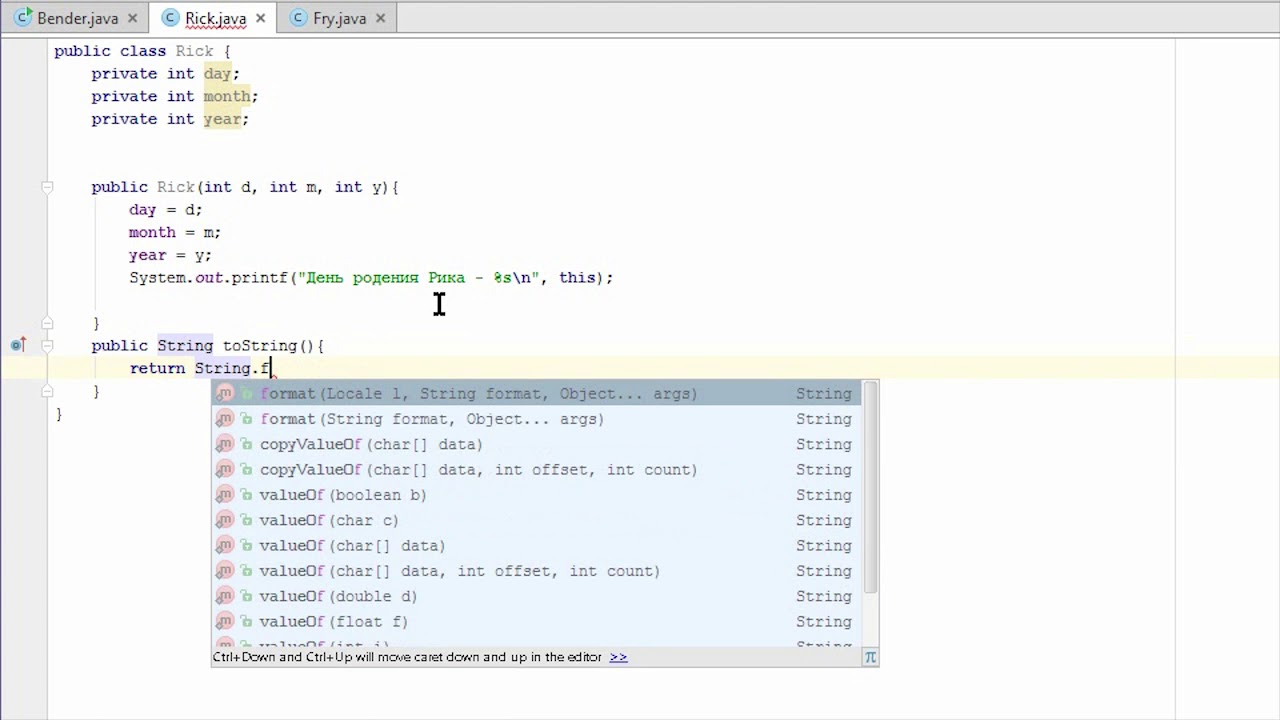This screenshot has width=1280, height=720.
Task: Choose valueOf(char c) completion
Action: [x=536, y=520]
